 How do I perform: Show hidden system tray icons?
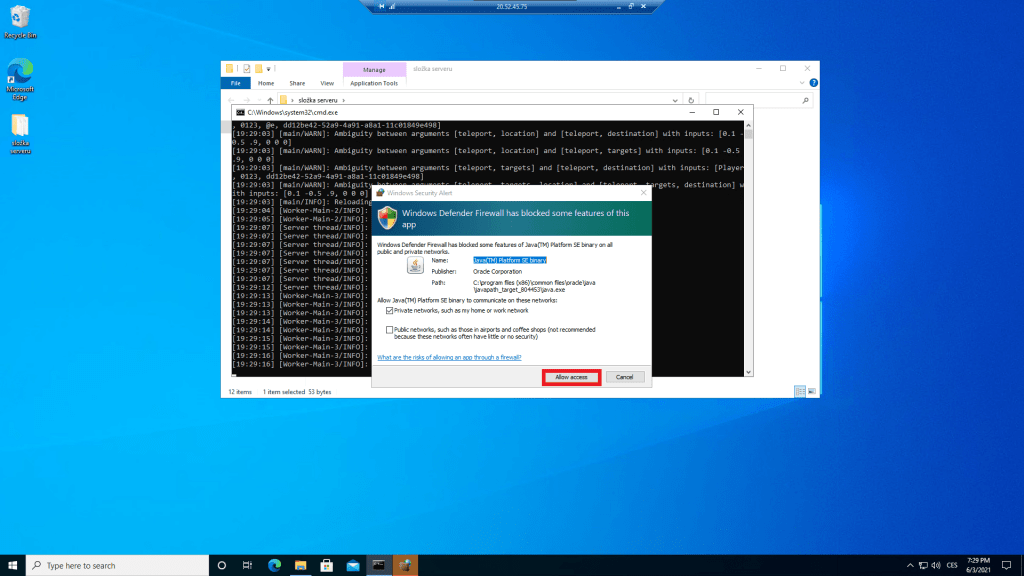pyautogui.click(x=910, y=566)
